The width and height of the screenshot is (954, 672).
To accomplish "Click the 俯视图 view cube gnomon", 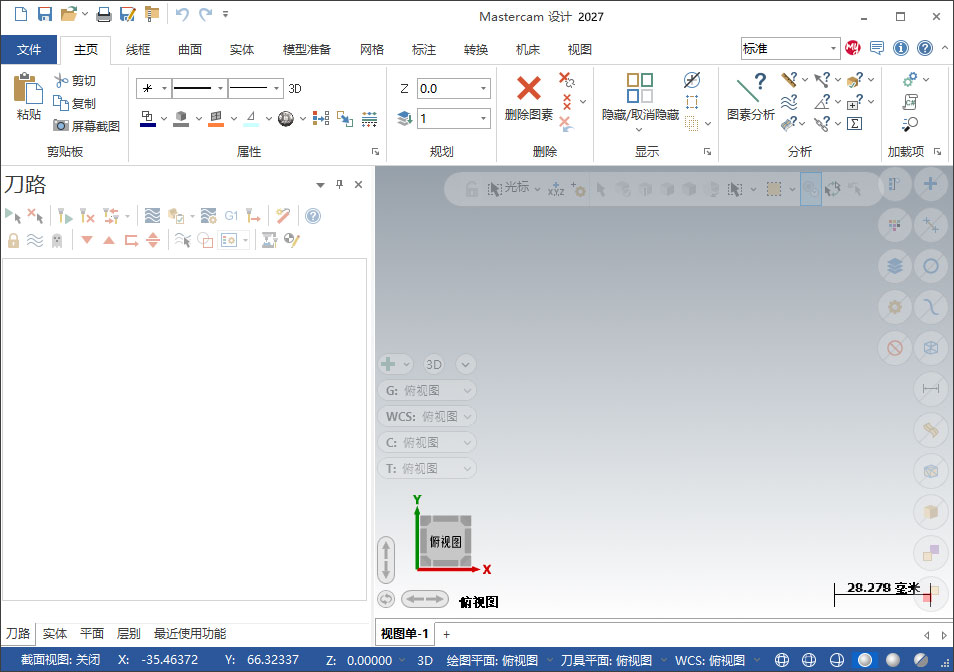I will click(x=445, y=541).
